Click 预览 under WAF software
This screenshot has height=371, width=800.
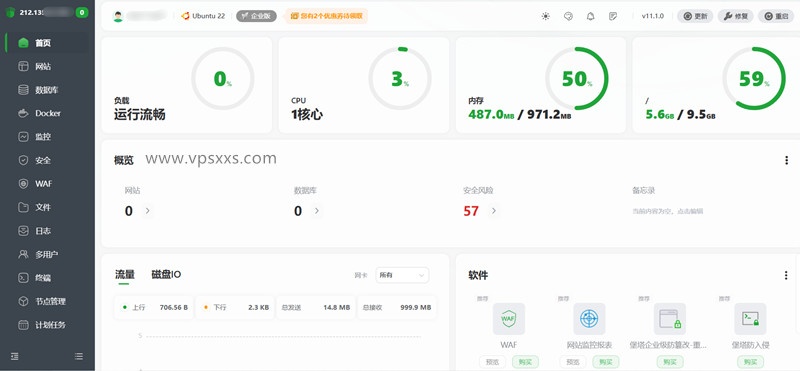point(492,362)
